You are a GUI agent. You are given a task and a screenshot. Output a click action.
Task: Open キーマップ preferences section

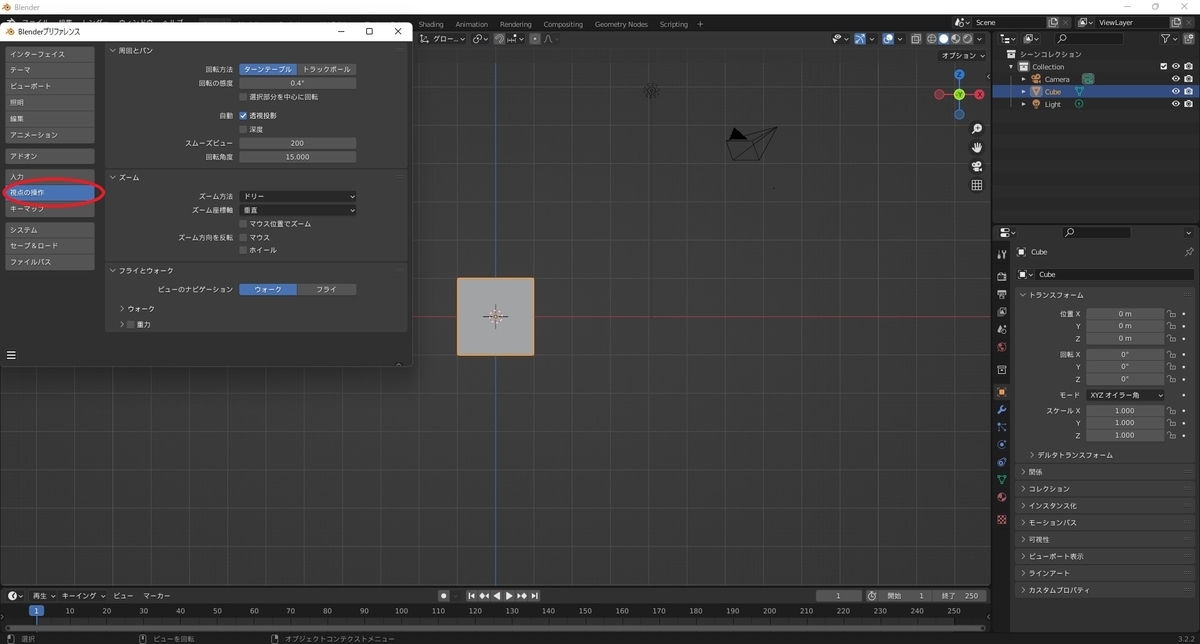(50, 208)
